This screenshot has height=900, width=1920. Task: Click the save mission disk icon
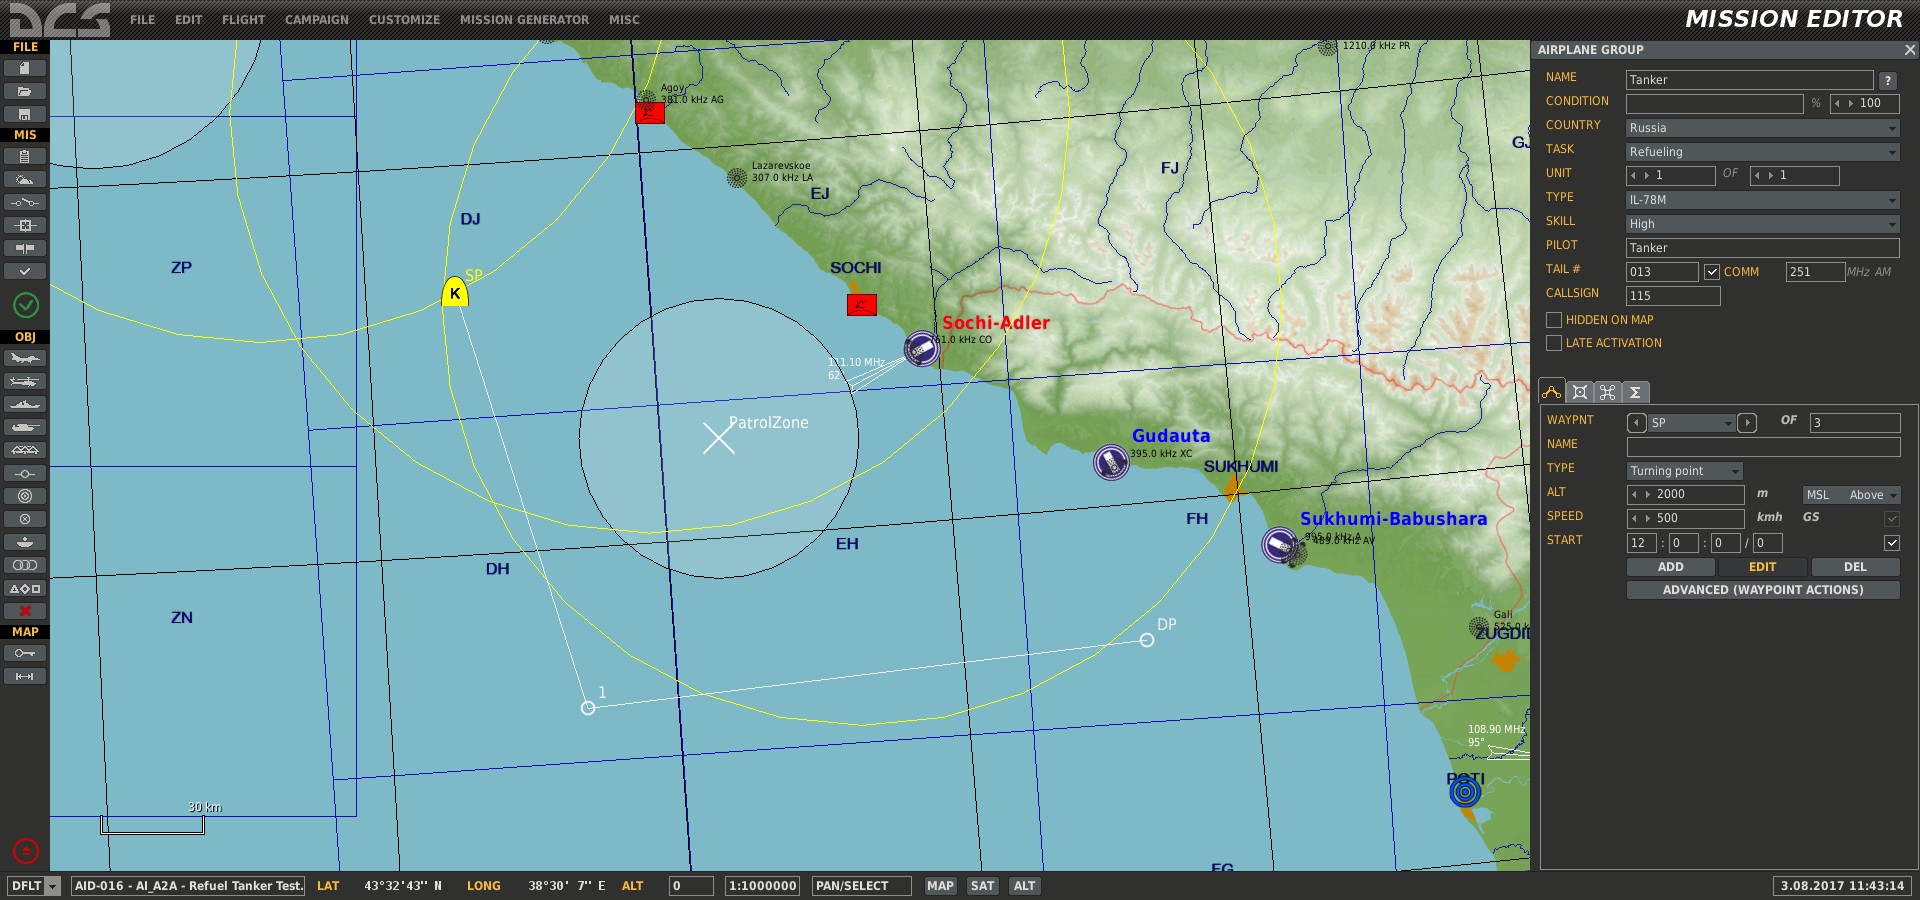pyautogui.click(x=25, y=114)
